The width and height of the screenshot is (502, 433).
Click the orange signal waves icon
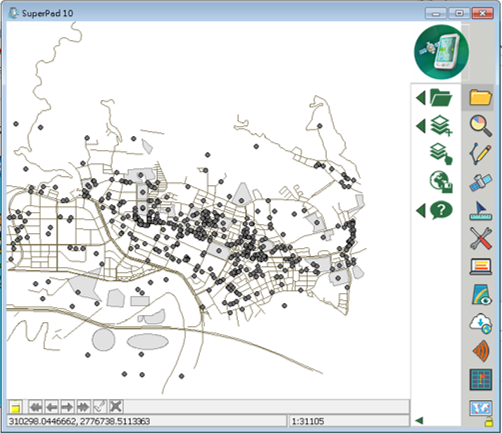(x=480, y=351)
